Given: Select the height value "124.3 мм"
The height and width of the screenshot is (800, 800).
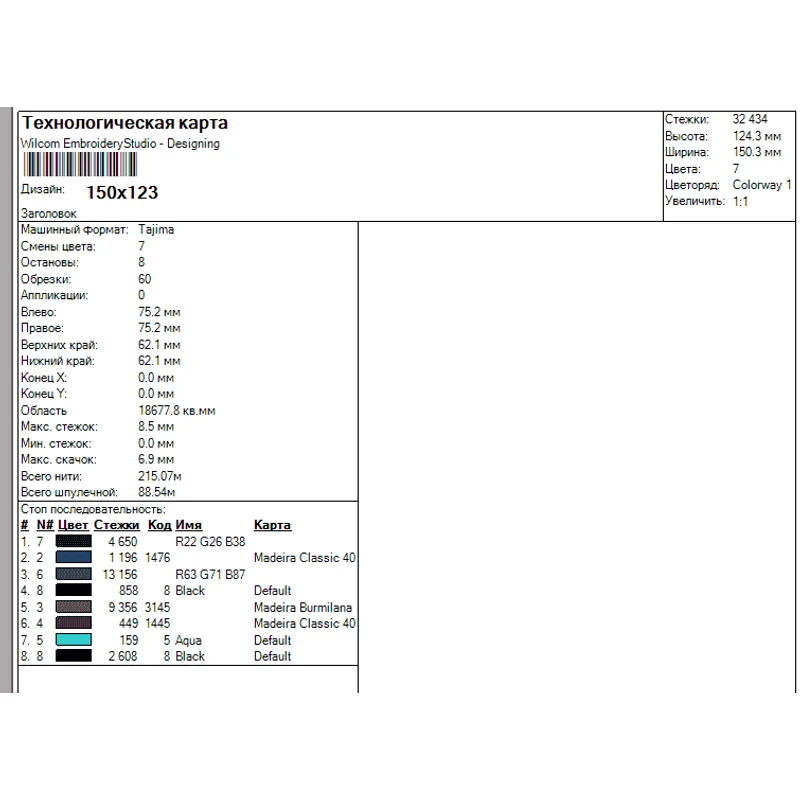Looking at the screenshot, I should [757, 136].
